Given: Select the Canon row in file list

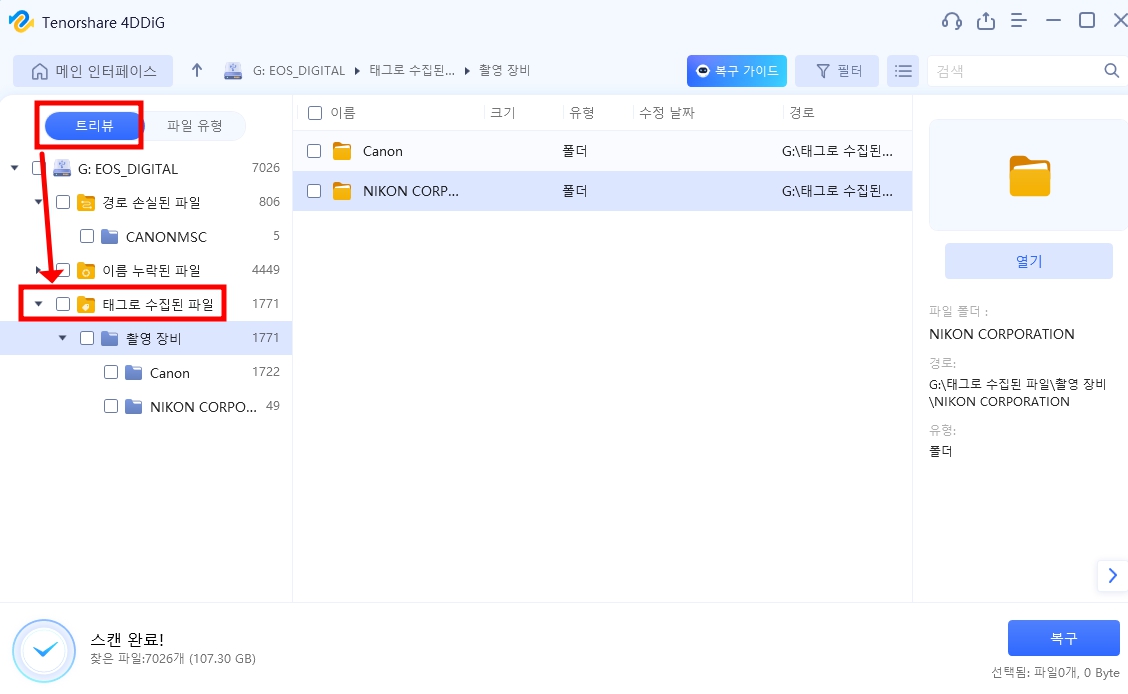Looking at the screenshot, I should point(602,151).
